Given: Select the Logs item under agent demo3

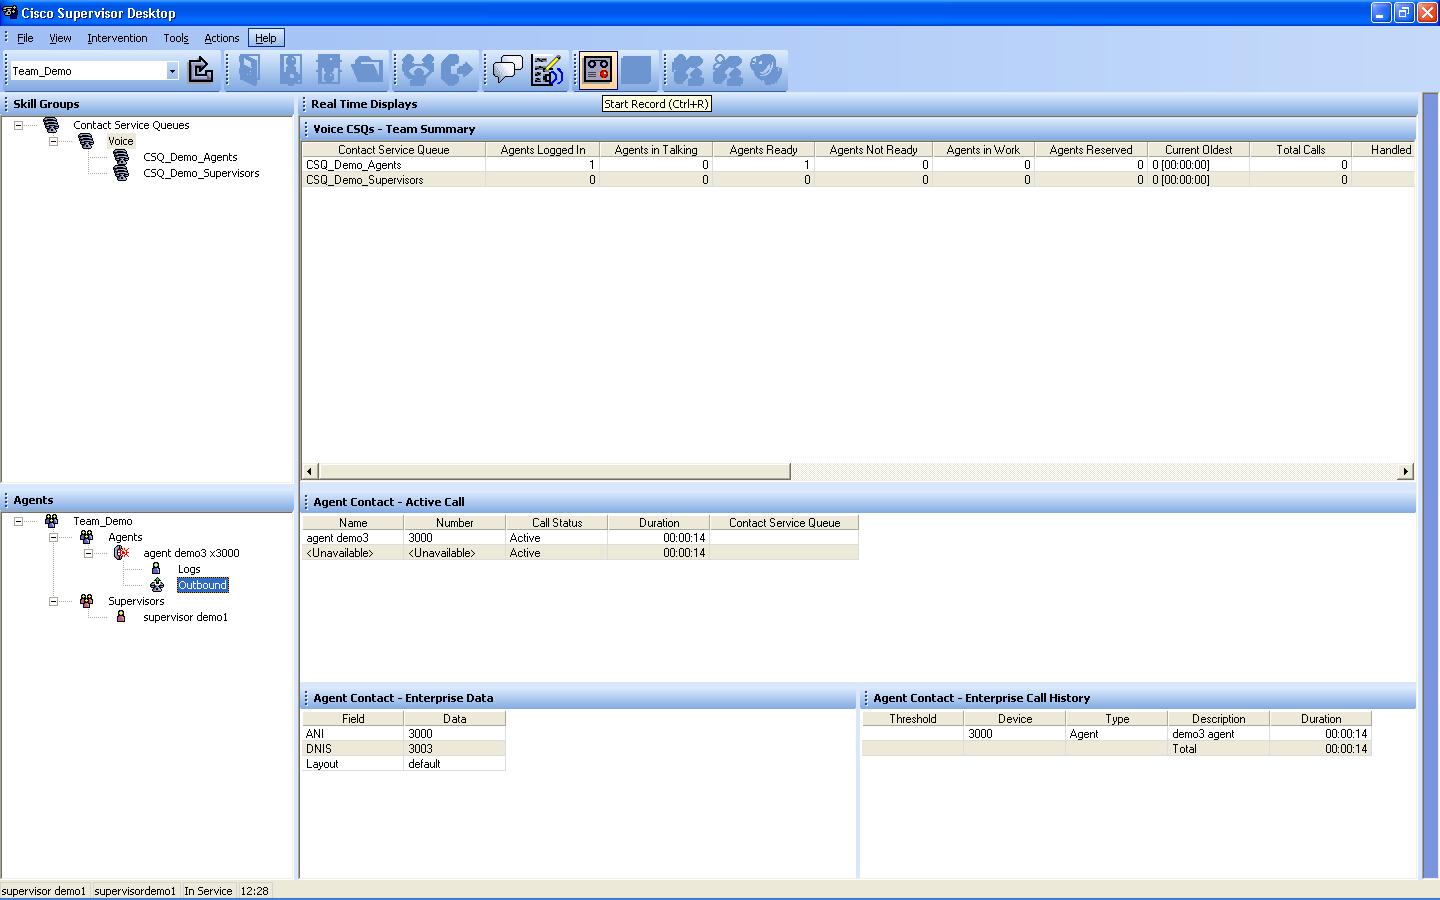Looking at the screenshot, I should 189,569.
